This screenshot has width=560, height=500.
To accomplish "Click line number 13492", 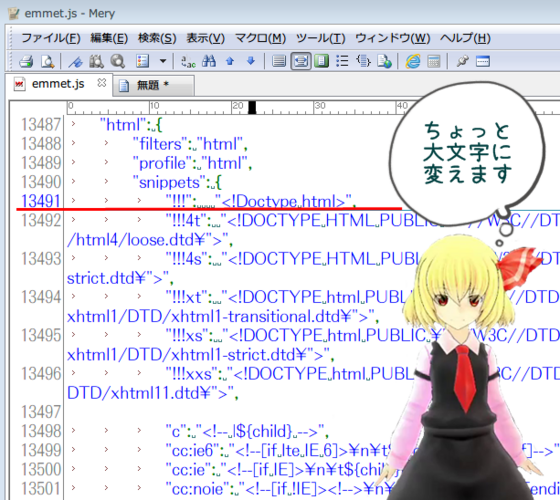I will (41, 221).
